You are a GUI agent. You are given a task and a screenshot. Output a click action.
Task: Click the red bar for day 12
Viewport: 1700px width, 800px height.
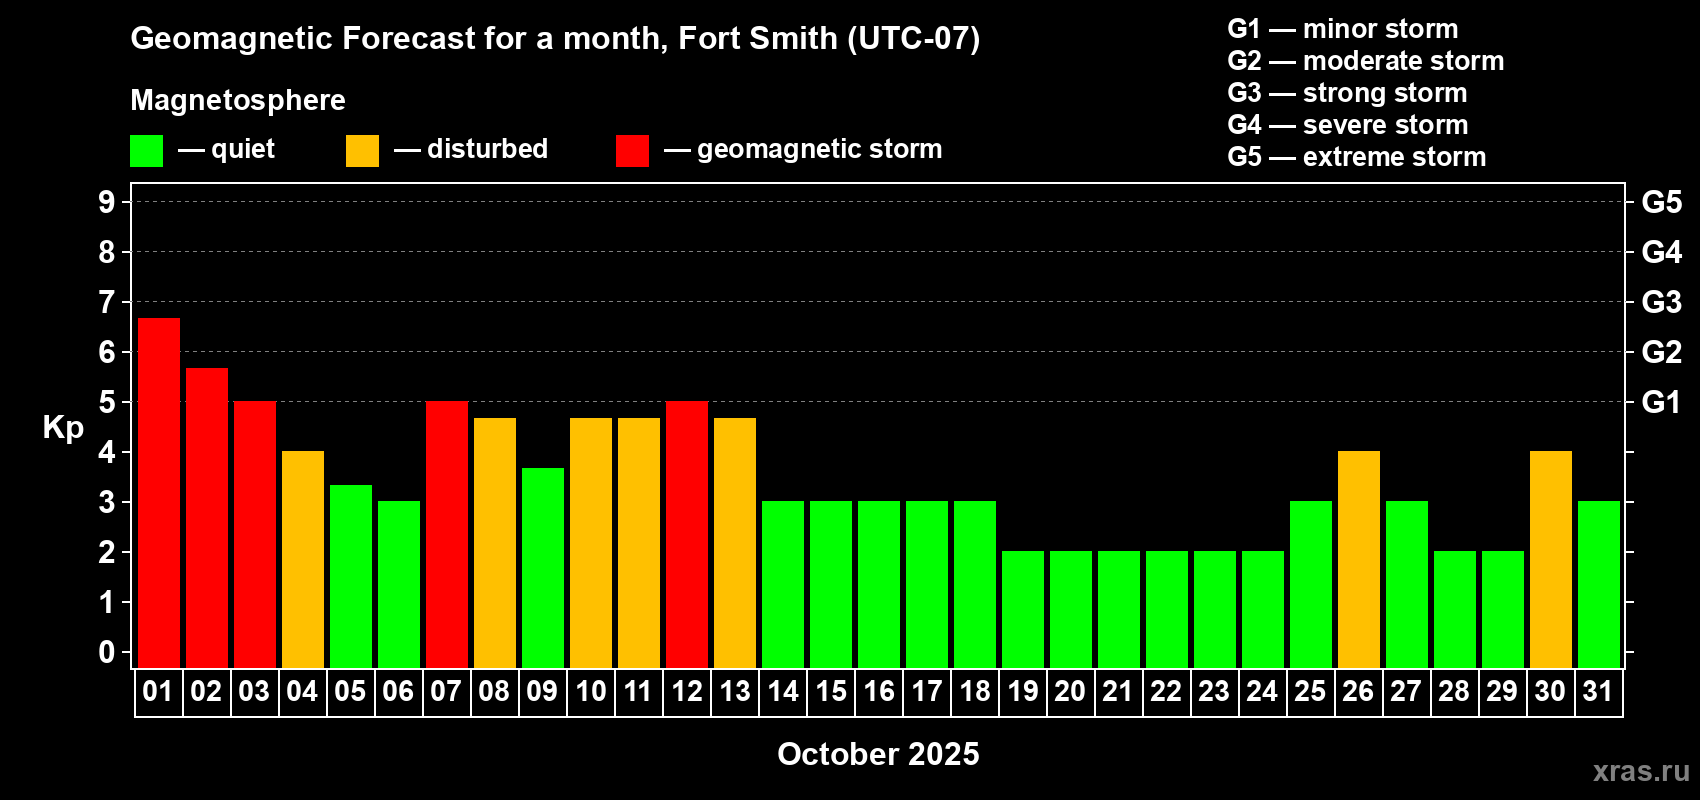tap(687, 535)
